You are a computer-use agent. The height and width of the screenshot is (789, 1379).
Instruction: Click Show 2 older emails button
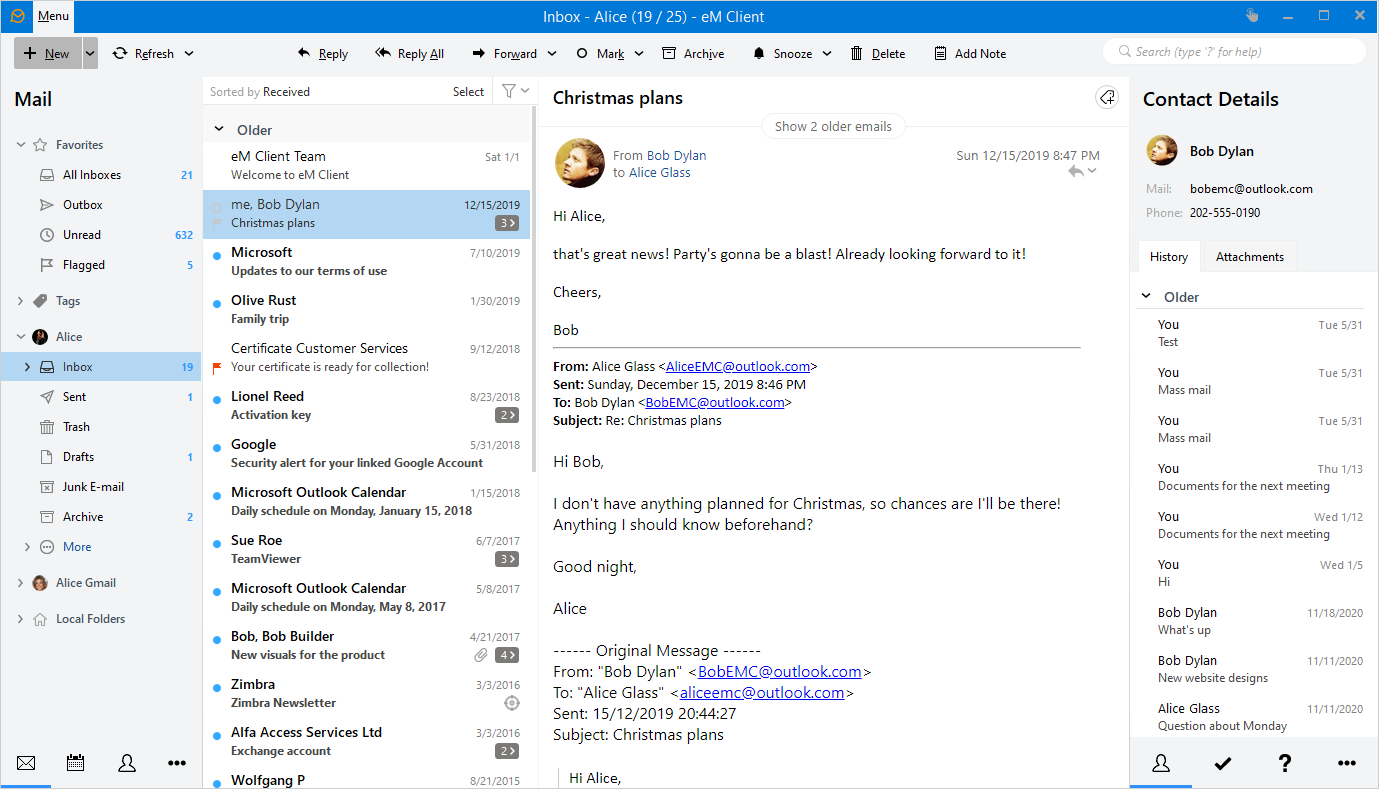click(833, 126)
